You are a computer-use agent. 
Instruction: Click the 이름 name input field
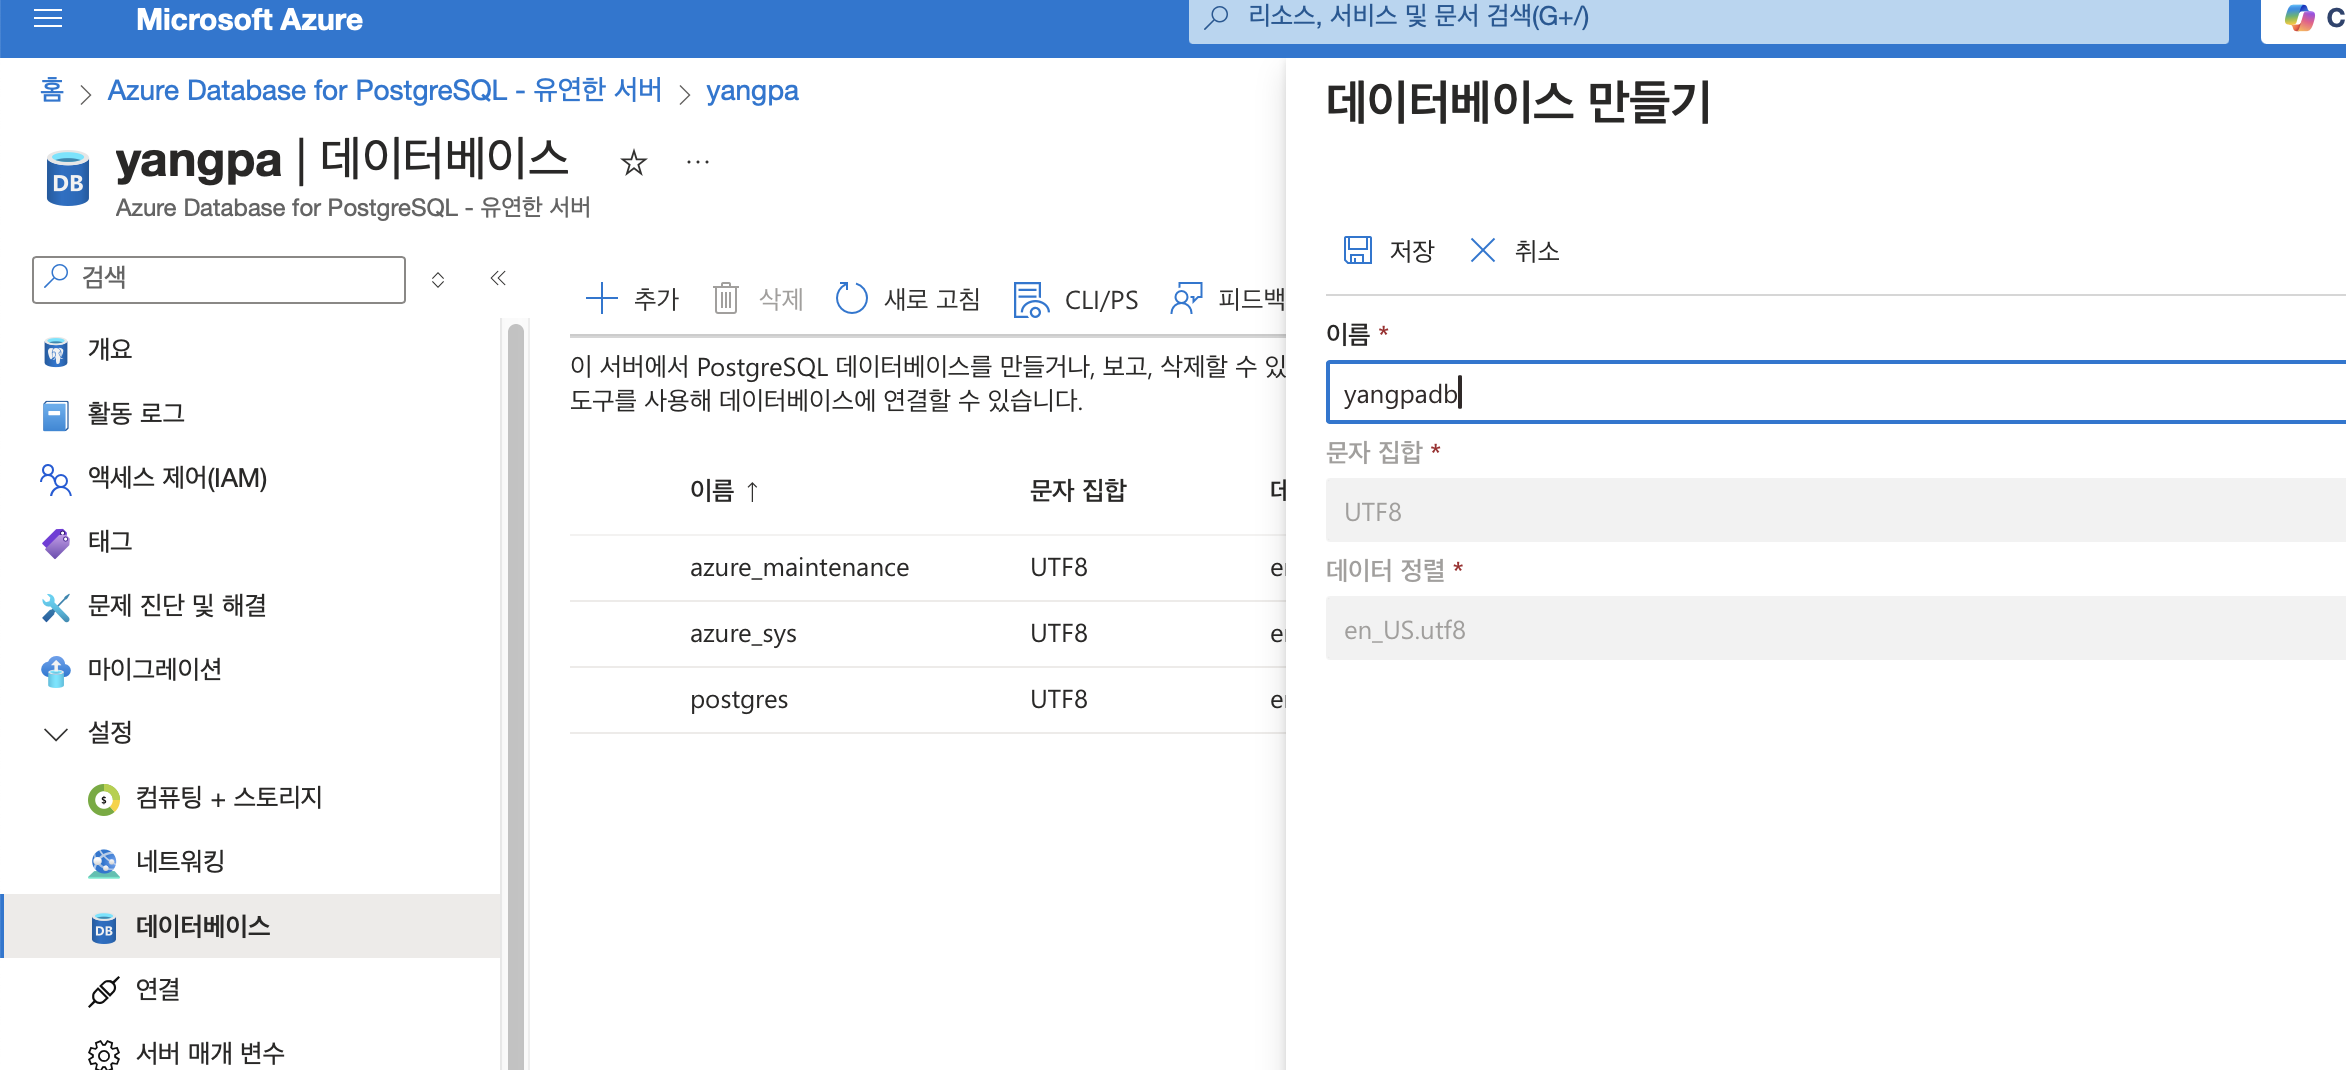point(1836,393)
